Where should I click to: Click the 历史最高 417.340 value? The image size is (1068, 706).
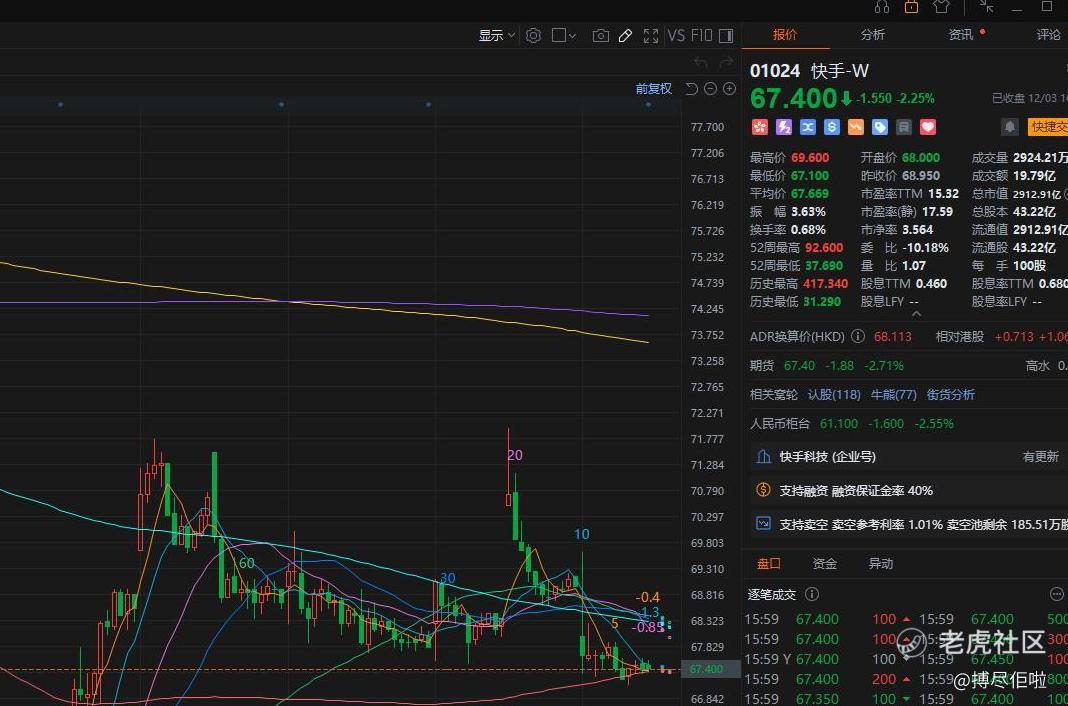point(826,284)
